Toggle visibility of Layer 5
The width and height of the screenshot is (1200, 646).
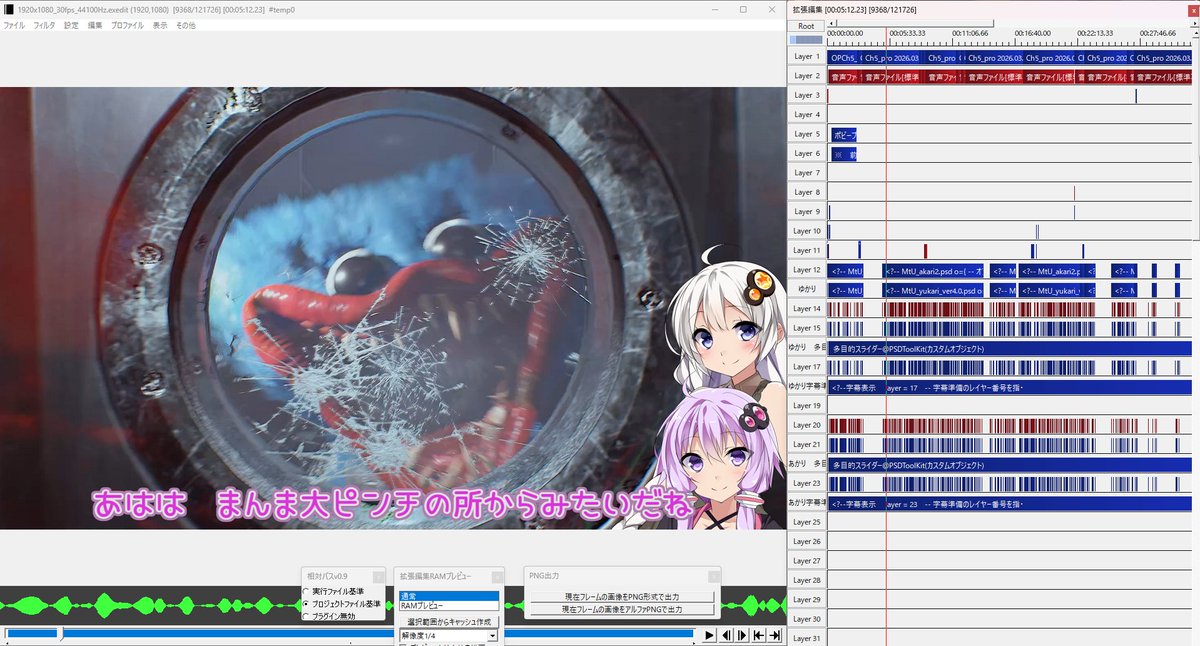pyautogui.click(x=806, y=134)
